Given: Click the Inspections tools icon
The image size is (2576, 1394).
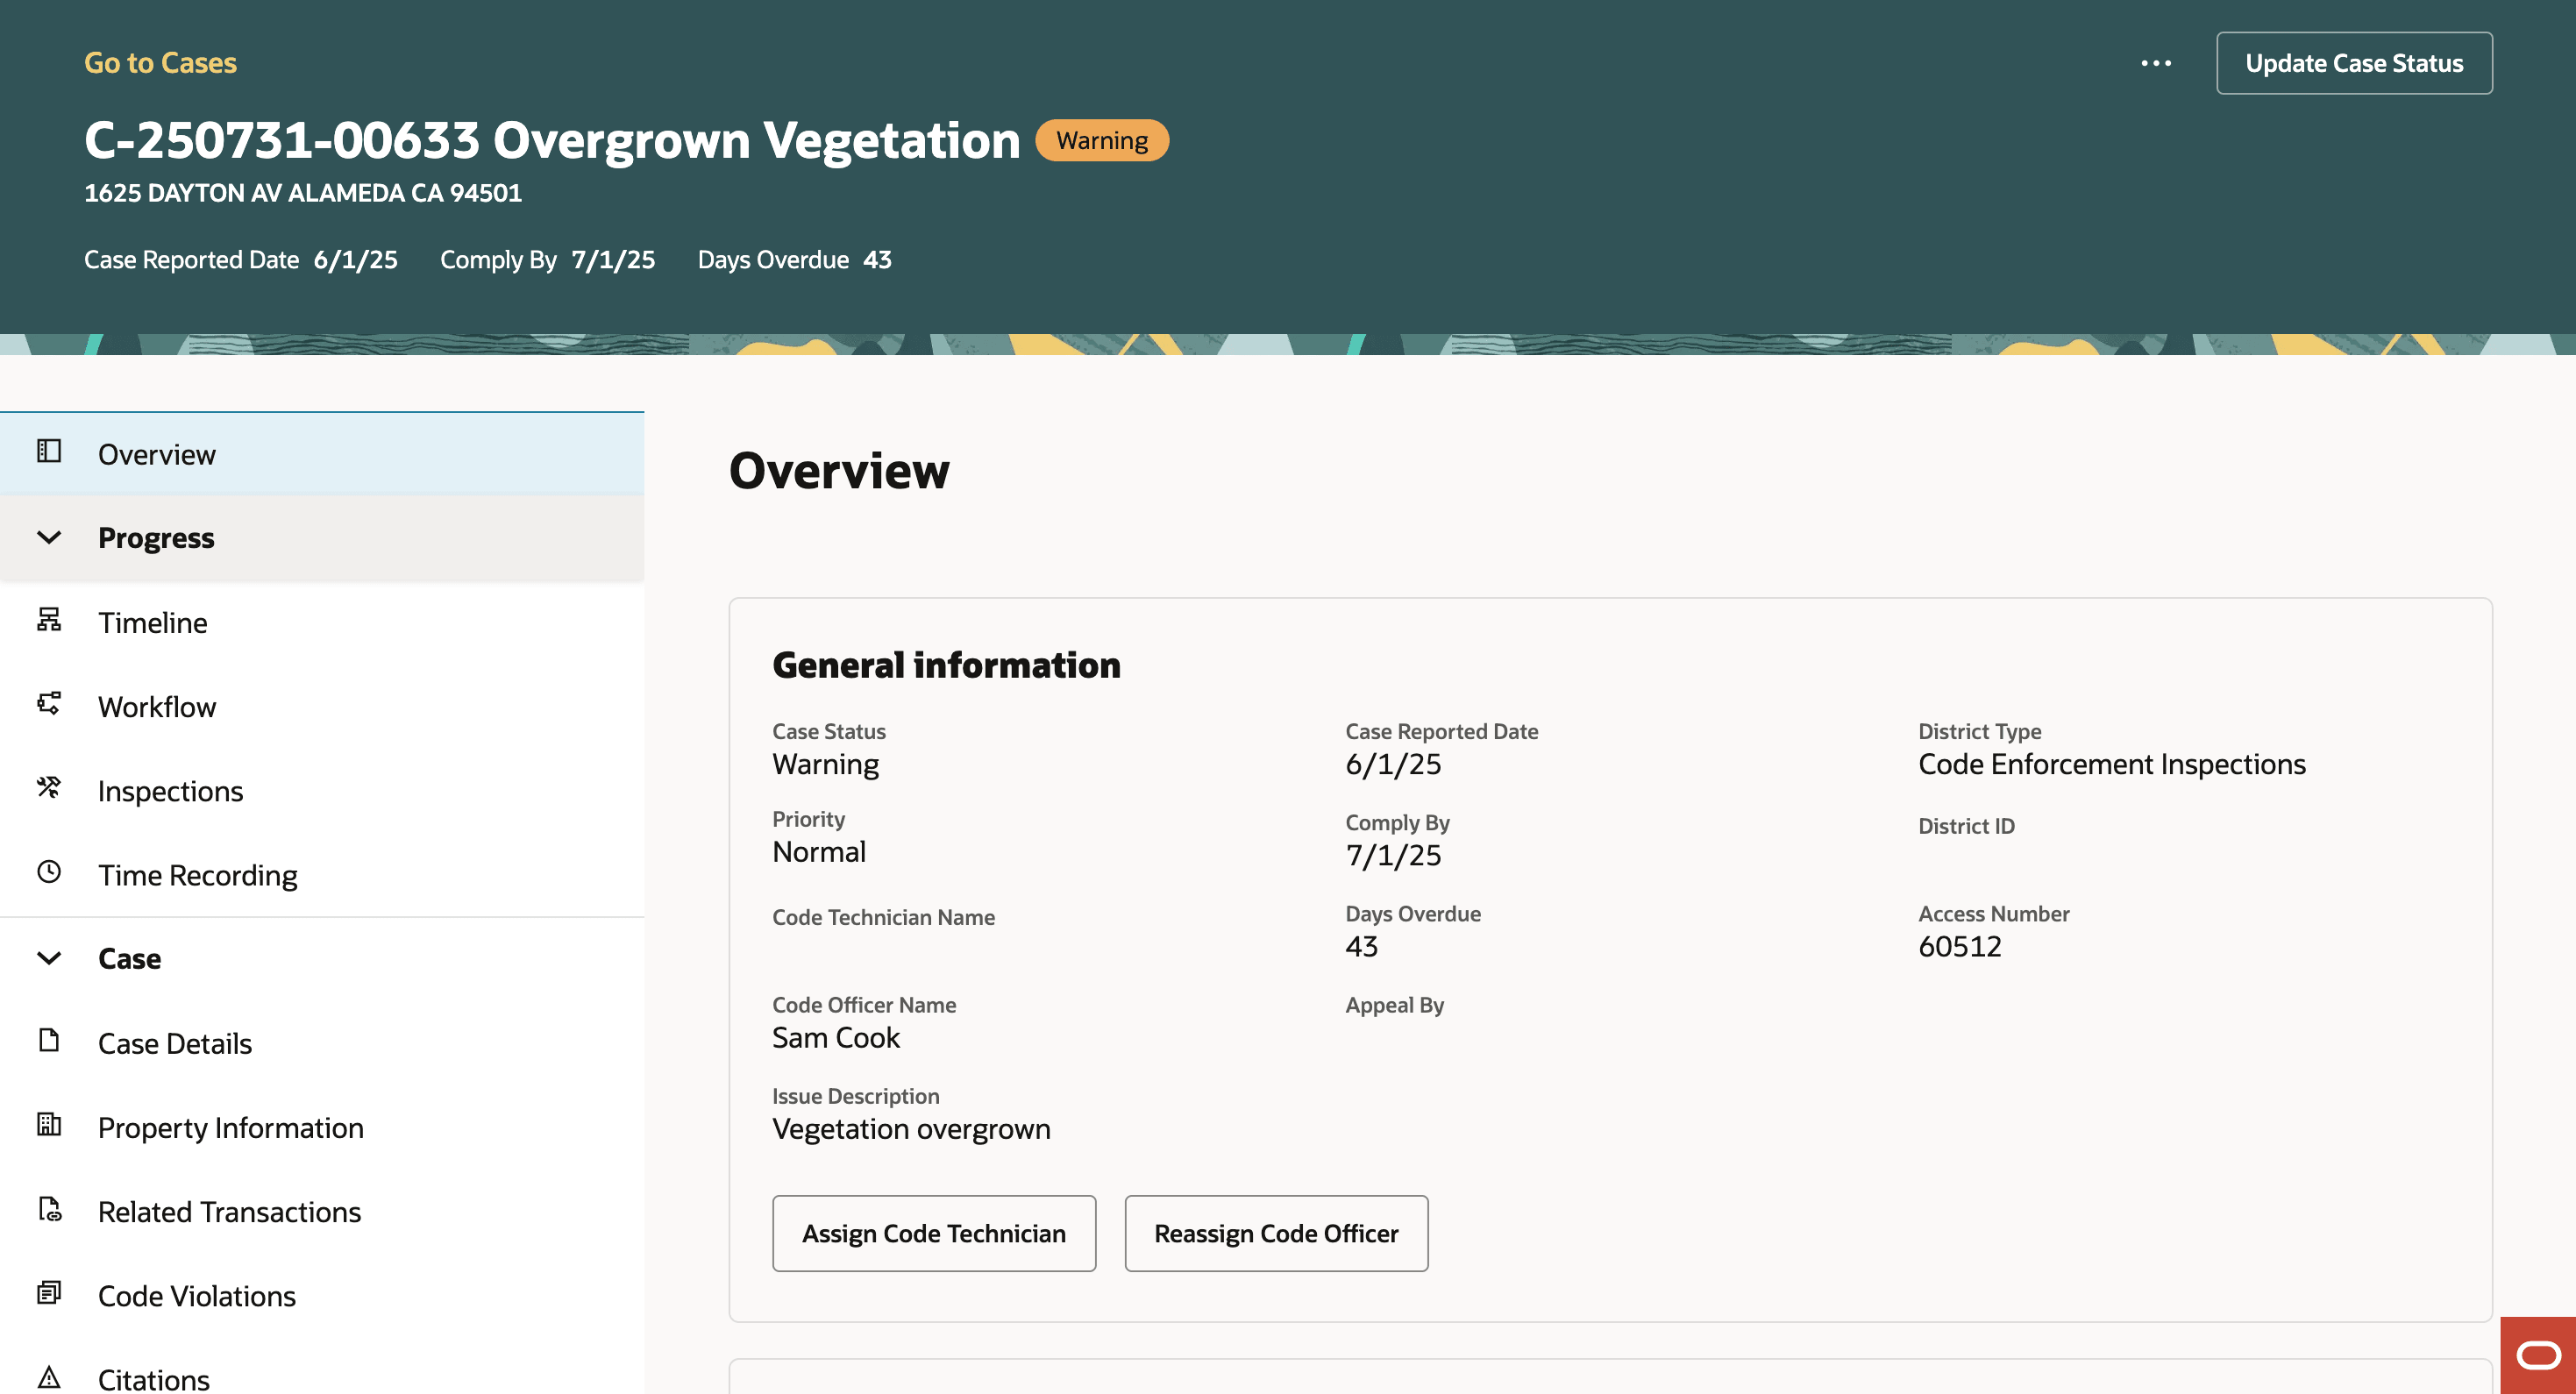Looking at the screenshot, I should [x=49, y=787].
